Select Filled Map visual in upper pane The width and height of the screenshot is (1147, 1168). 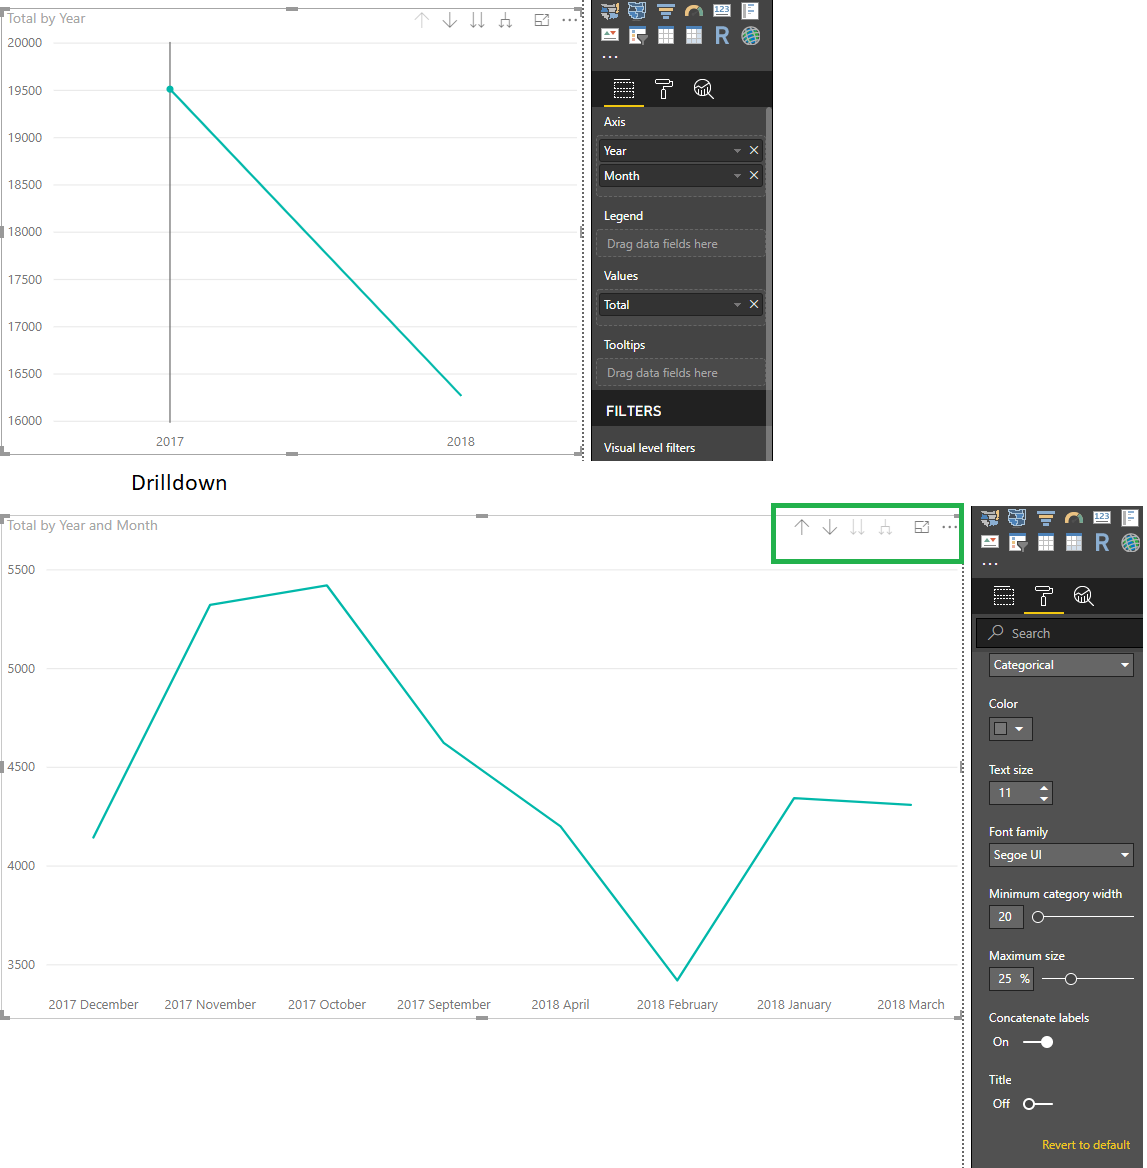(610, 10)
